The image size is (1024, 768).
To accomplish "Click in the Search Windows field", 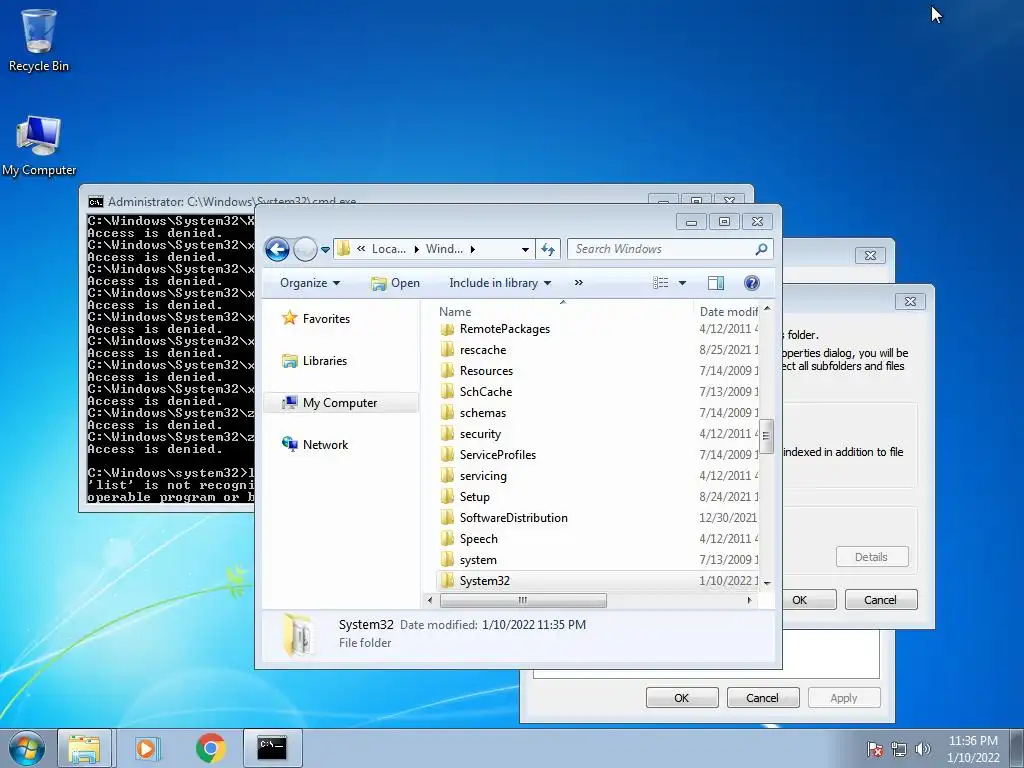I will coord(660,249).
